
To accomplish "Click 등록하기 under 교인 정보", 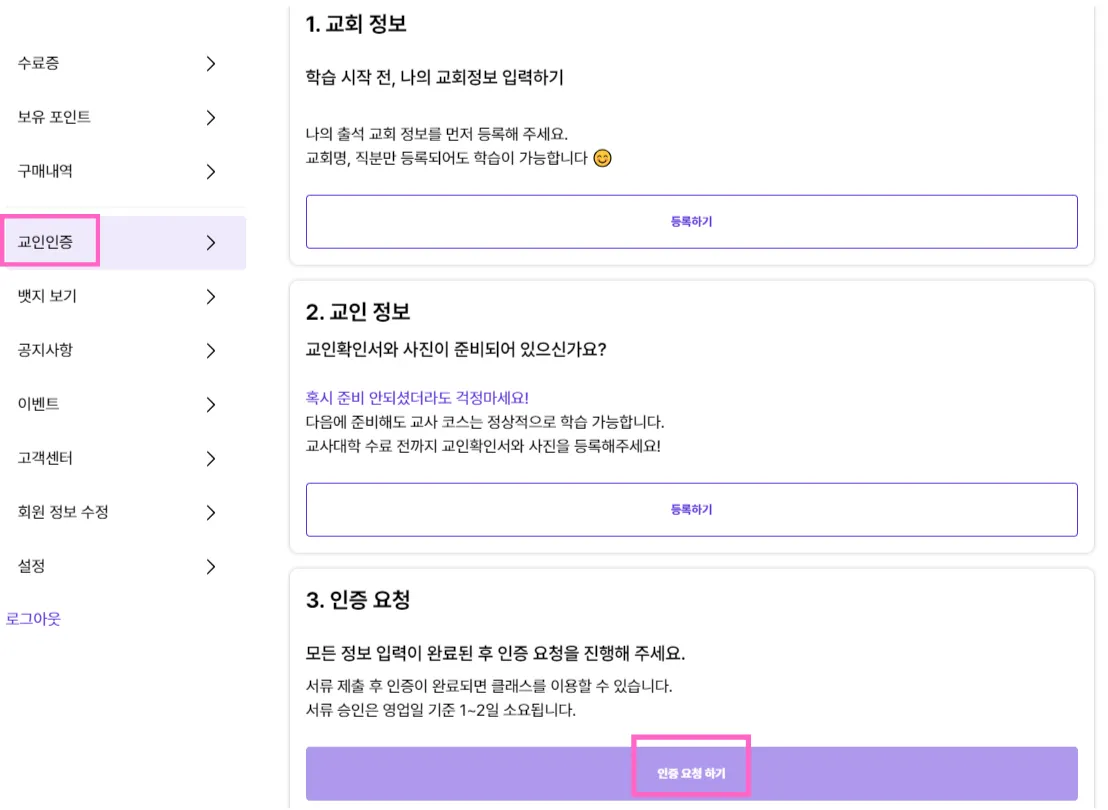I will tap(691, 509).
